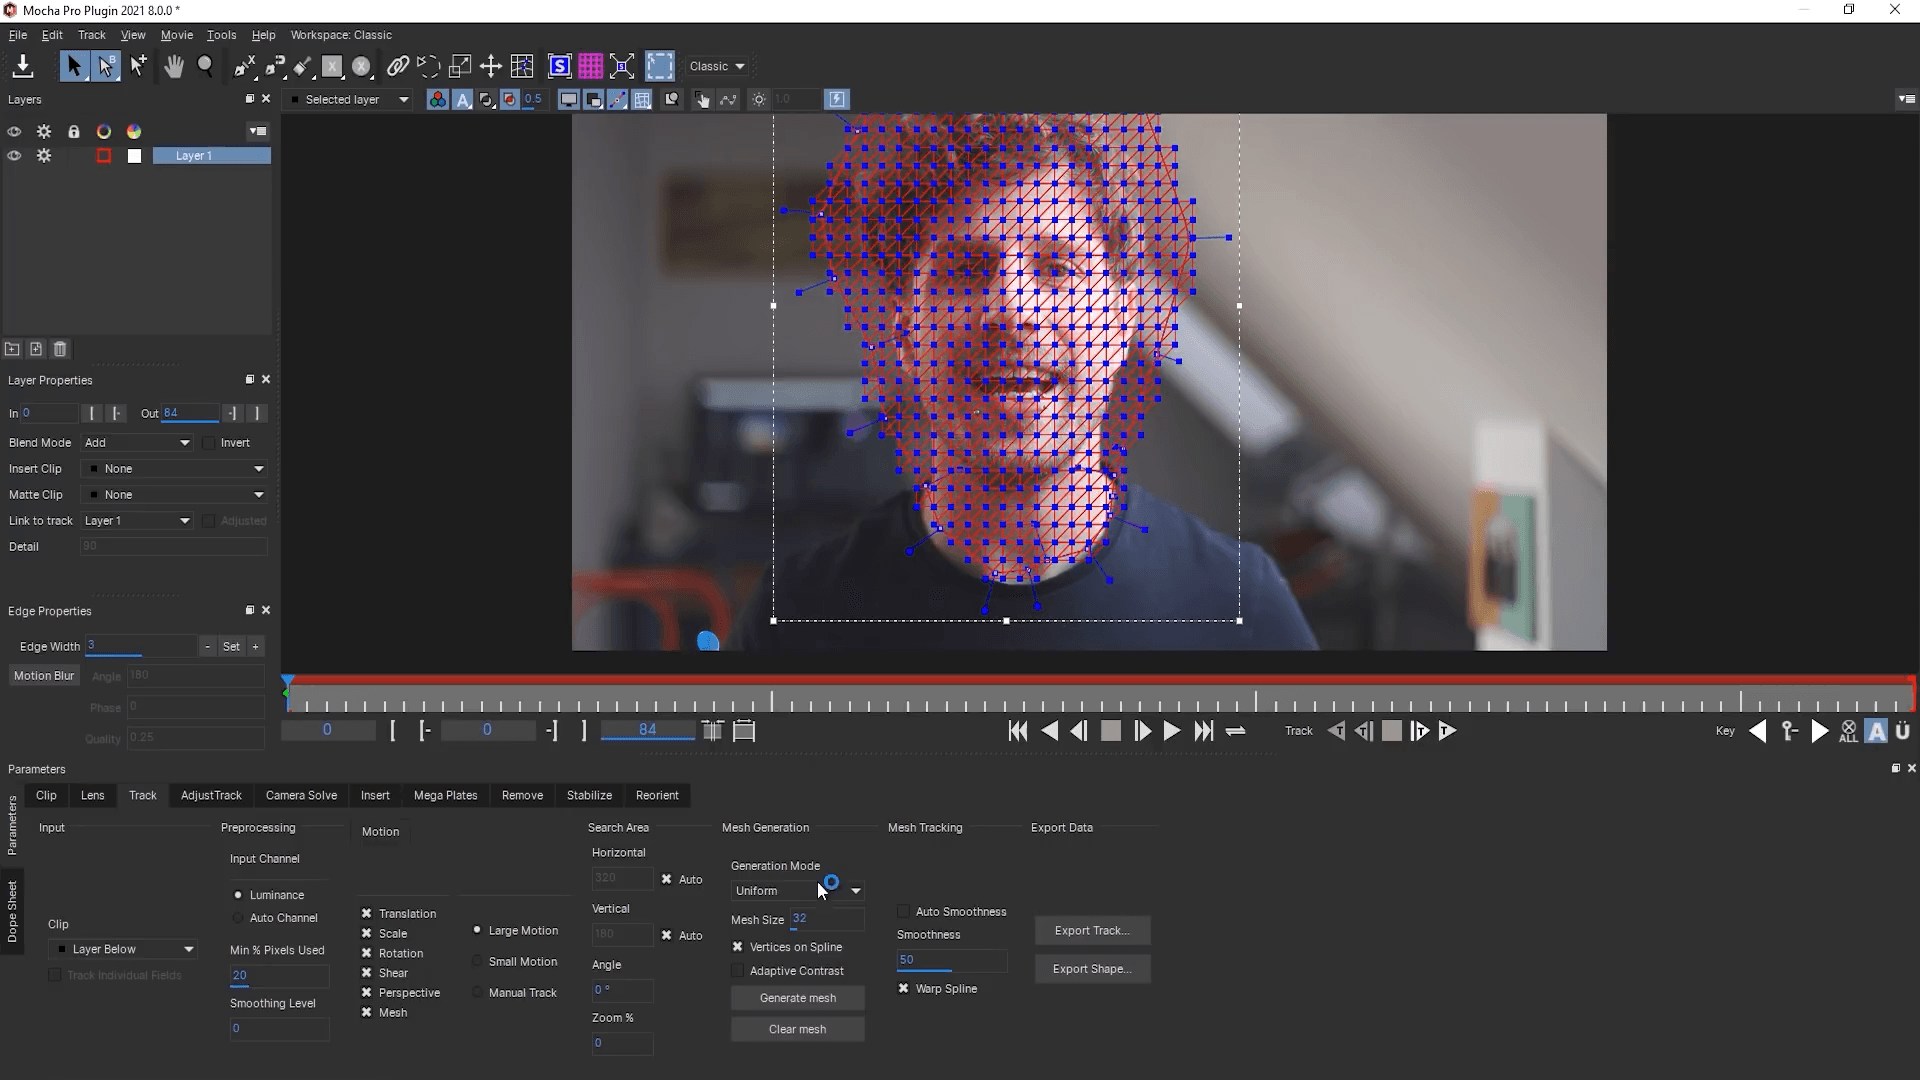This screenshot has width=1920, height=1080.
Task: Click the brightness sun icon
Action: pos(759,99)
